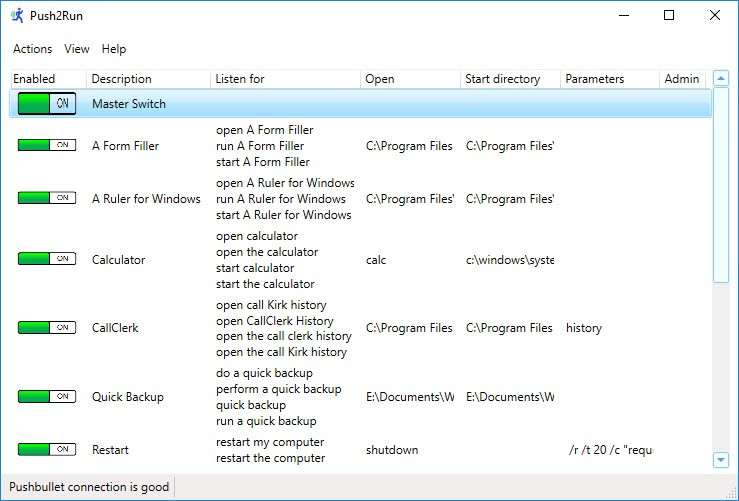Click 'open the calculator' phrase
739x501 pixels.
tap(267, 252)
